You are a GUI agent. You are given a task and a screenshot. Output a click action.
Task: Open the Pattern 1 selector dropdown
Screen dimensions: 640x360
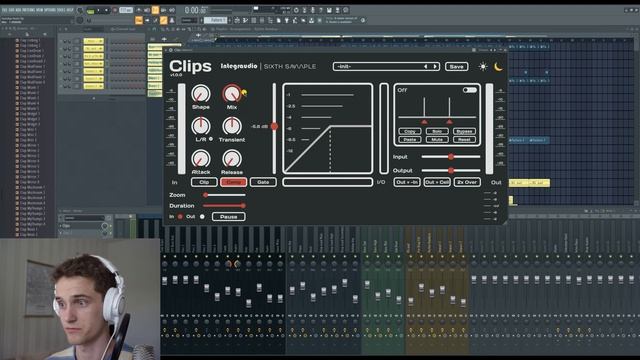[216, 20]
